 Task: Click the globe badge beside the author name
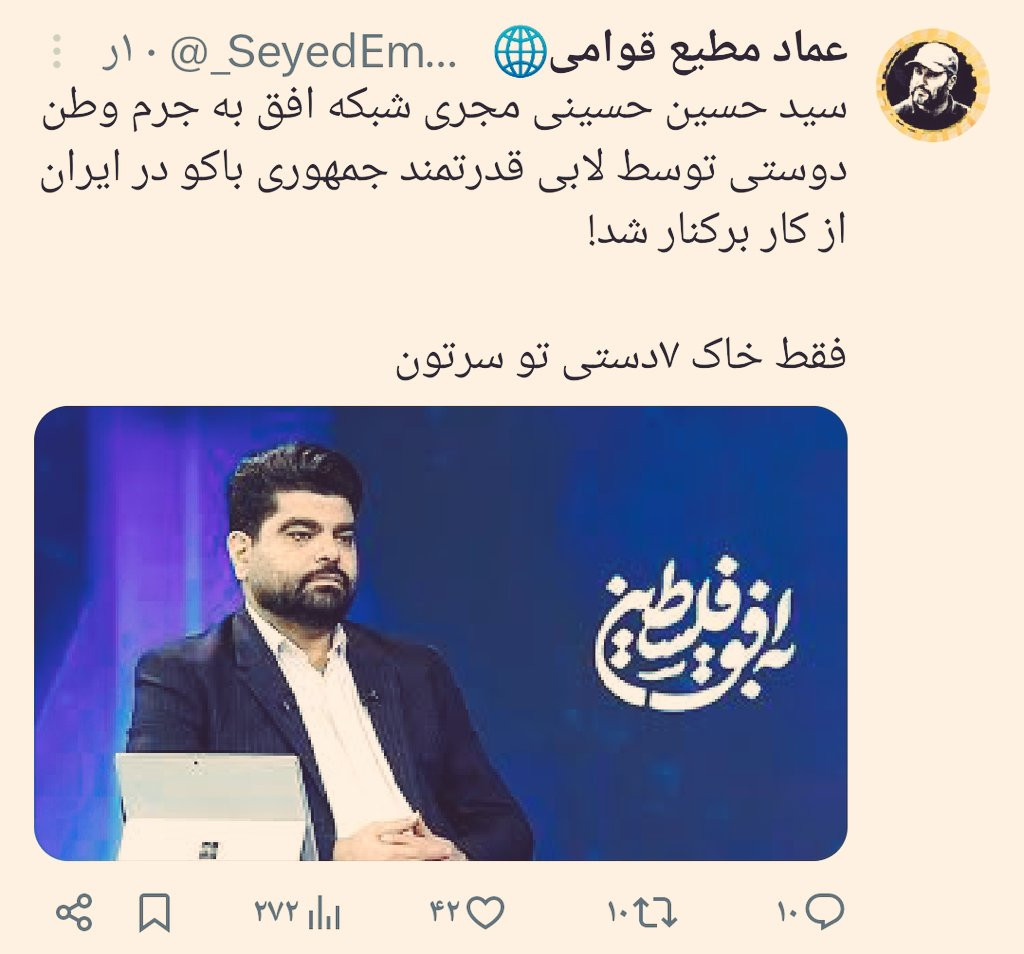(520, 53)
